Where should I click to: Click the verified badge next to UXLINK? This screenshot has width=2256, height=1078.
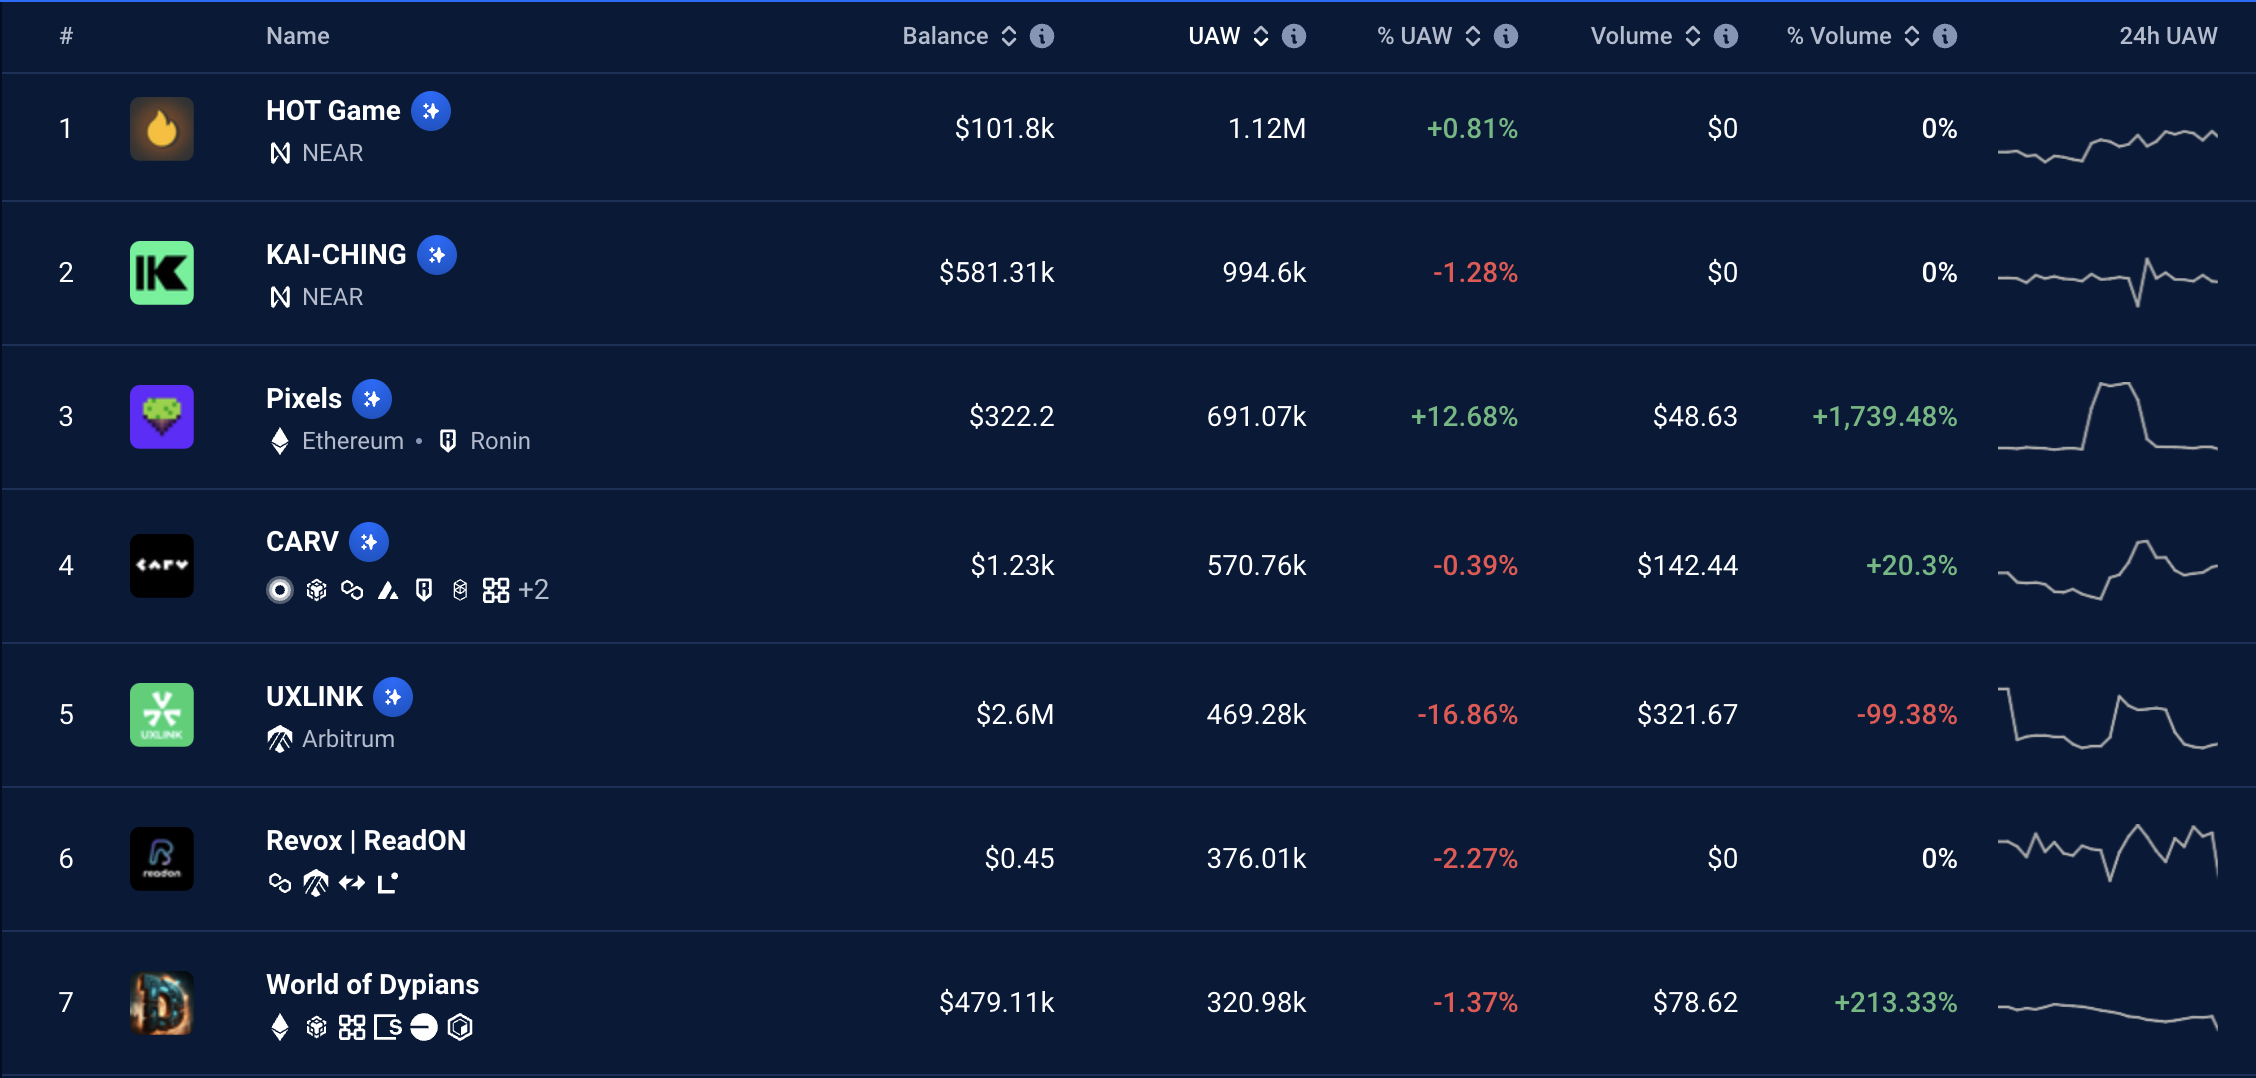pyautogui.click(x=393, y=697)
